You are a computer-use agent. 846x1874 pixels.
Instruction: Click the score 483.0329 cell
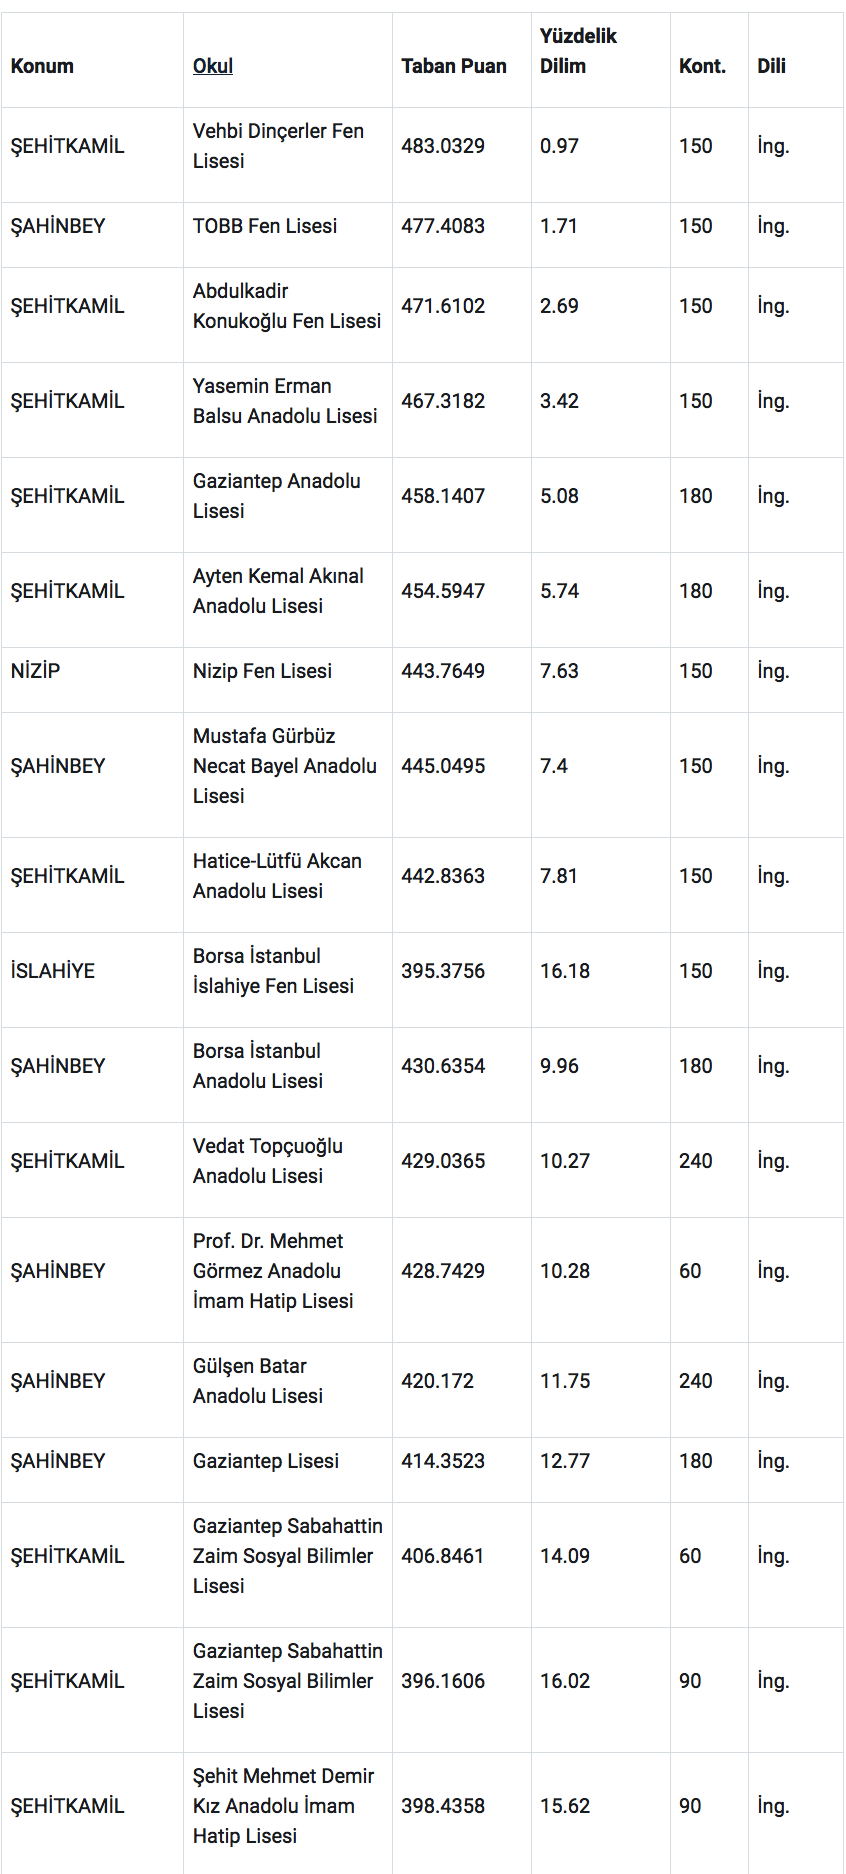(x=443, y=146)
